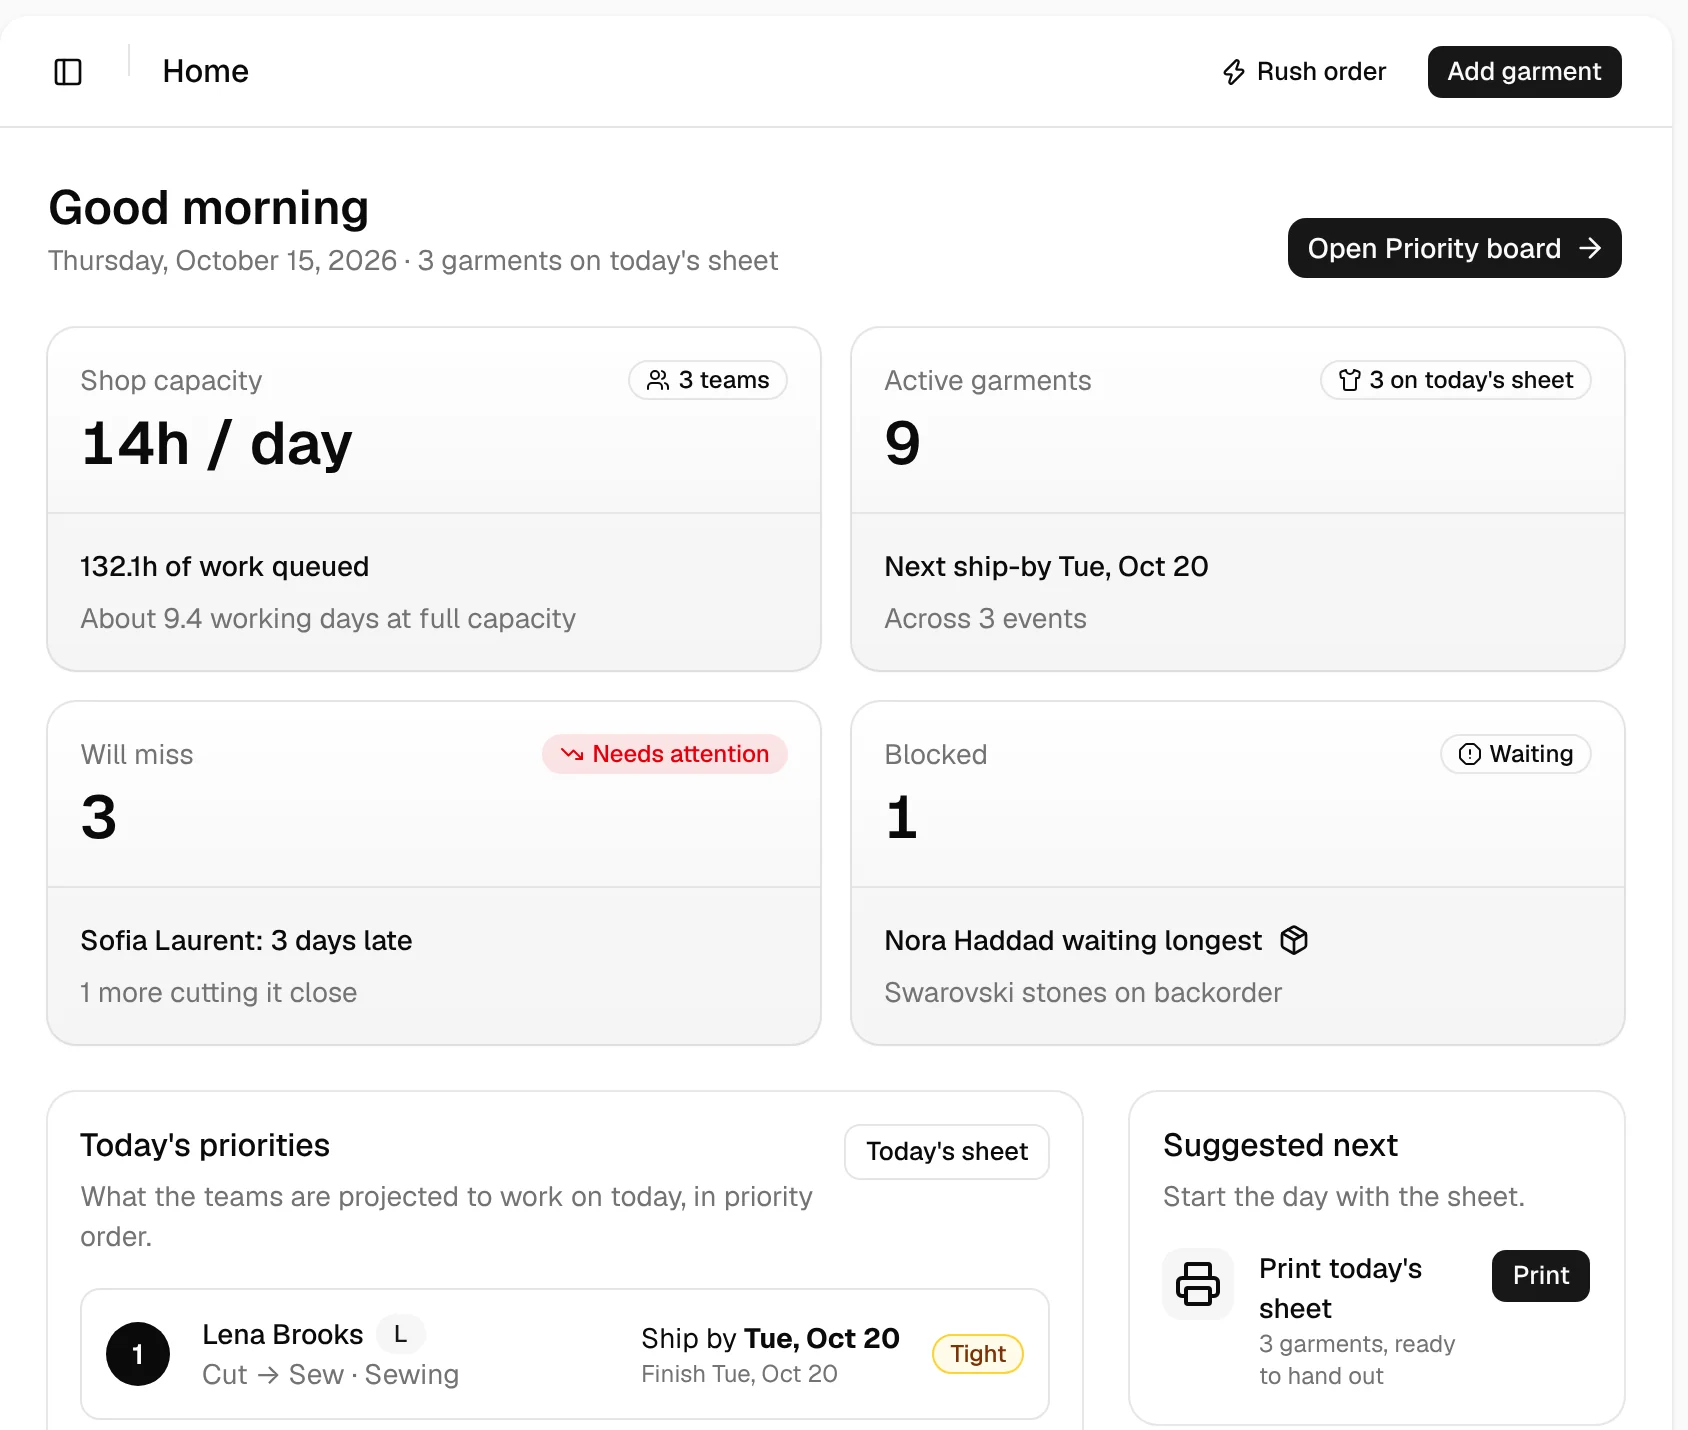Click the Tight status badge
This screenshot has height=1430, width=1688.
pos(978,1354)
